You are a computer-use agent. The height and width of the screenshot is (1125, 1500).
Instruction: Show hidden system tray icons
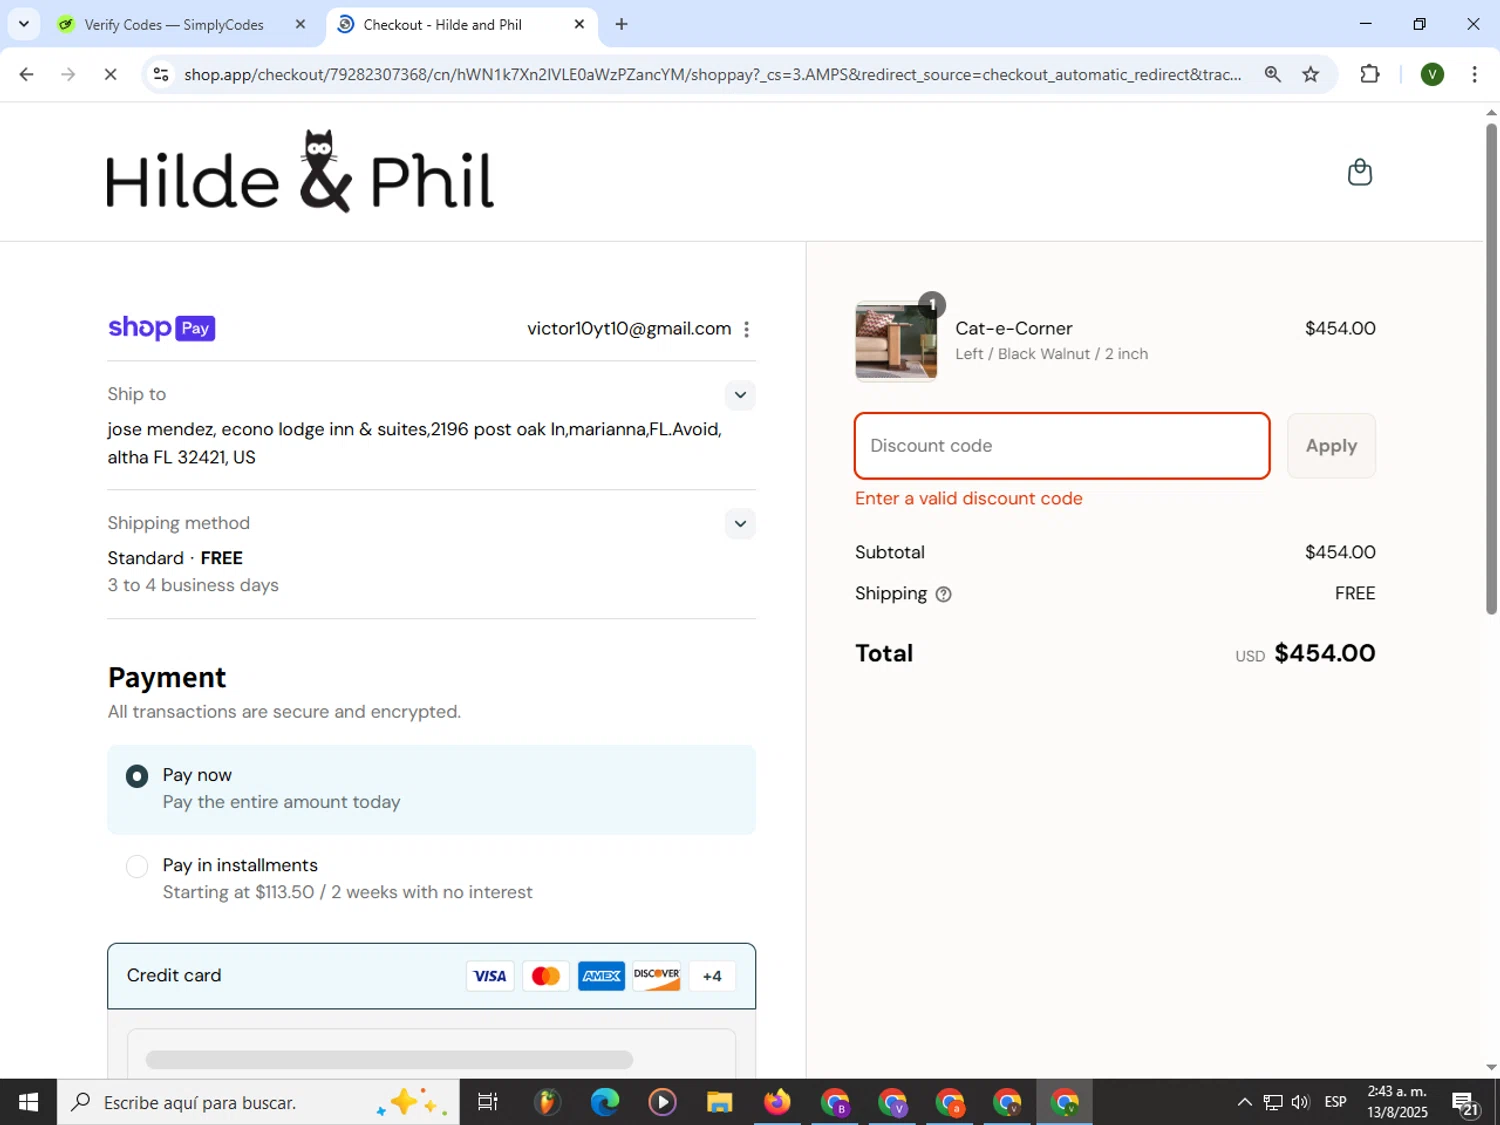1244,1102
